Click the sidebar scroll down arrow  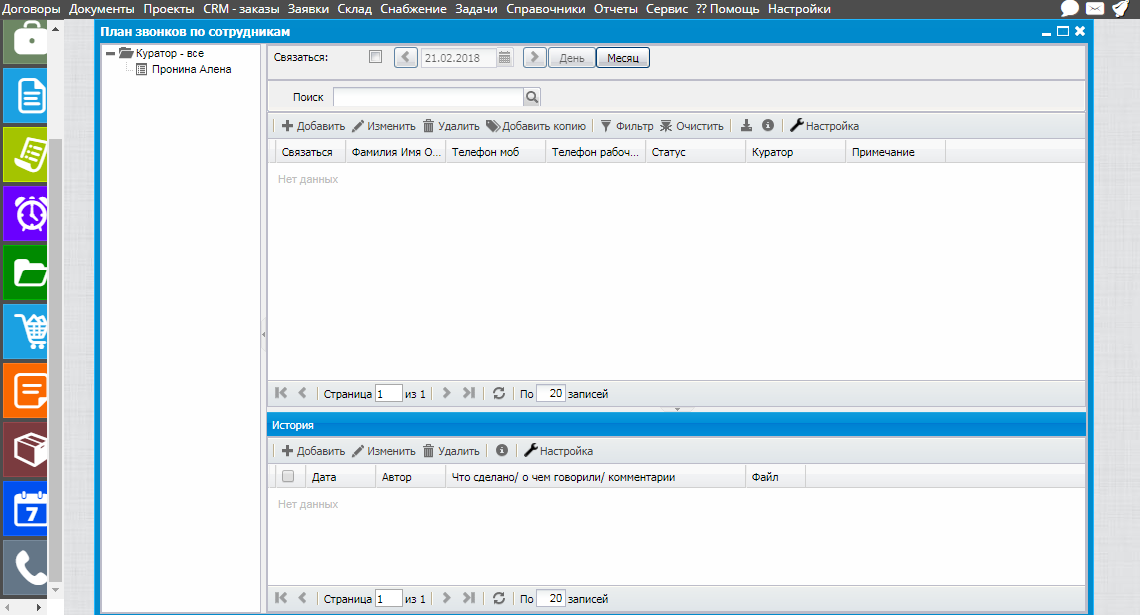[55, 590]
